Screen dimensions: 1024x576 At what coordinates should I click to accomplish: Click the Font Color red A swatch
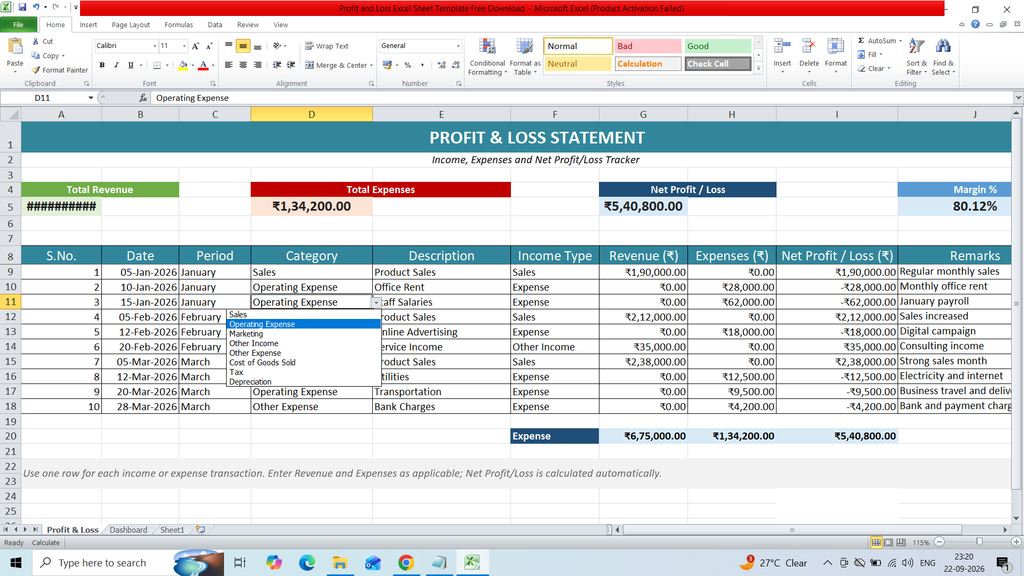click(203, 65)
